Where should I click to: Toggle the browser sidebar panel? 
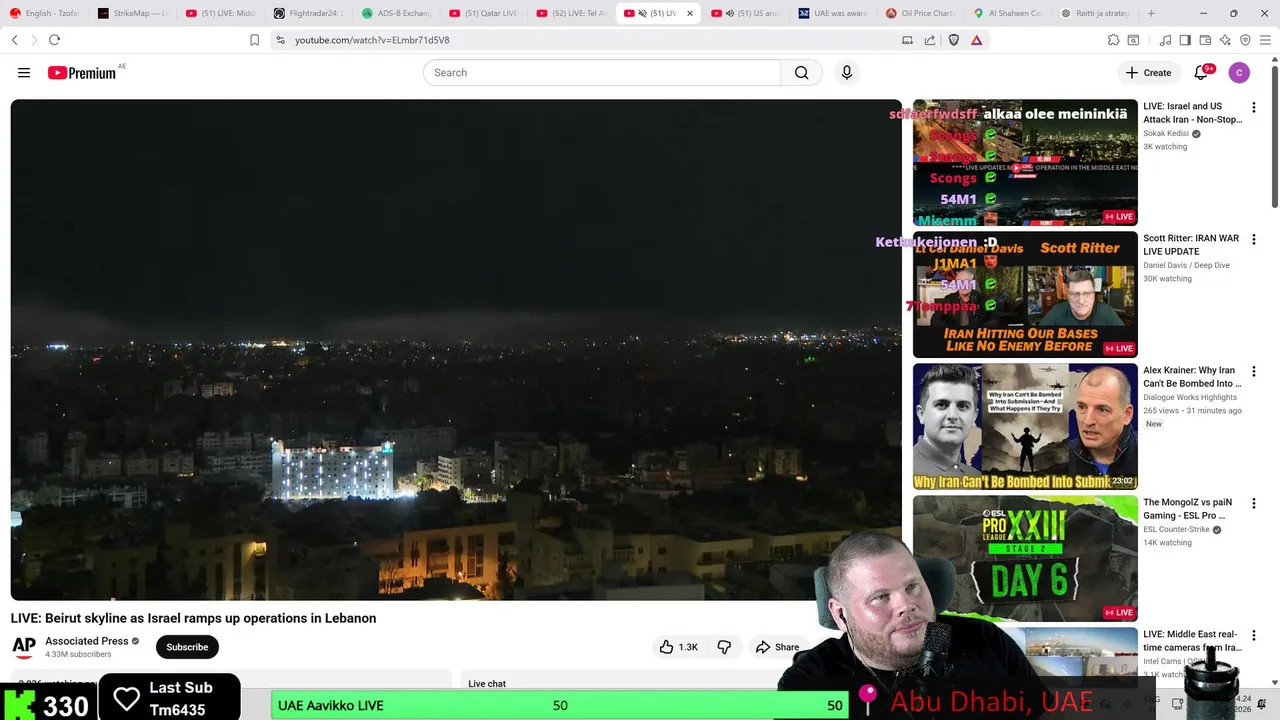tap(1185, 40)
